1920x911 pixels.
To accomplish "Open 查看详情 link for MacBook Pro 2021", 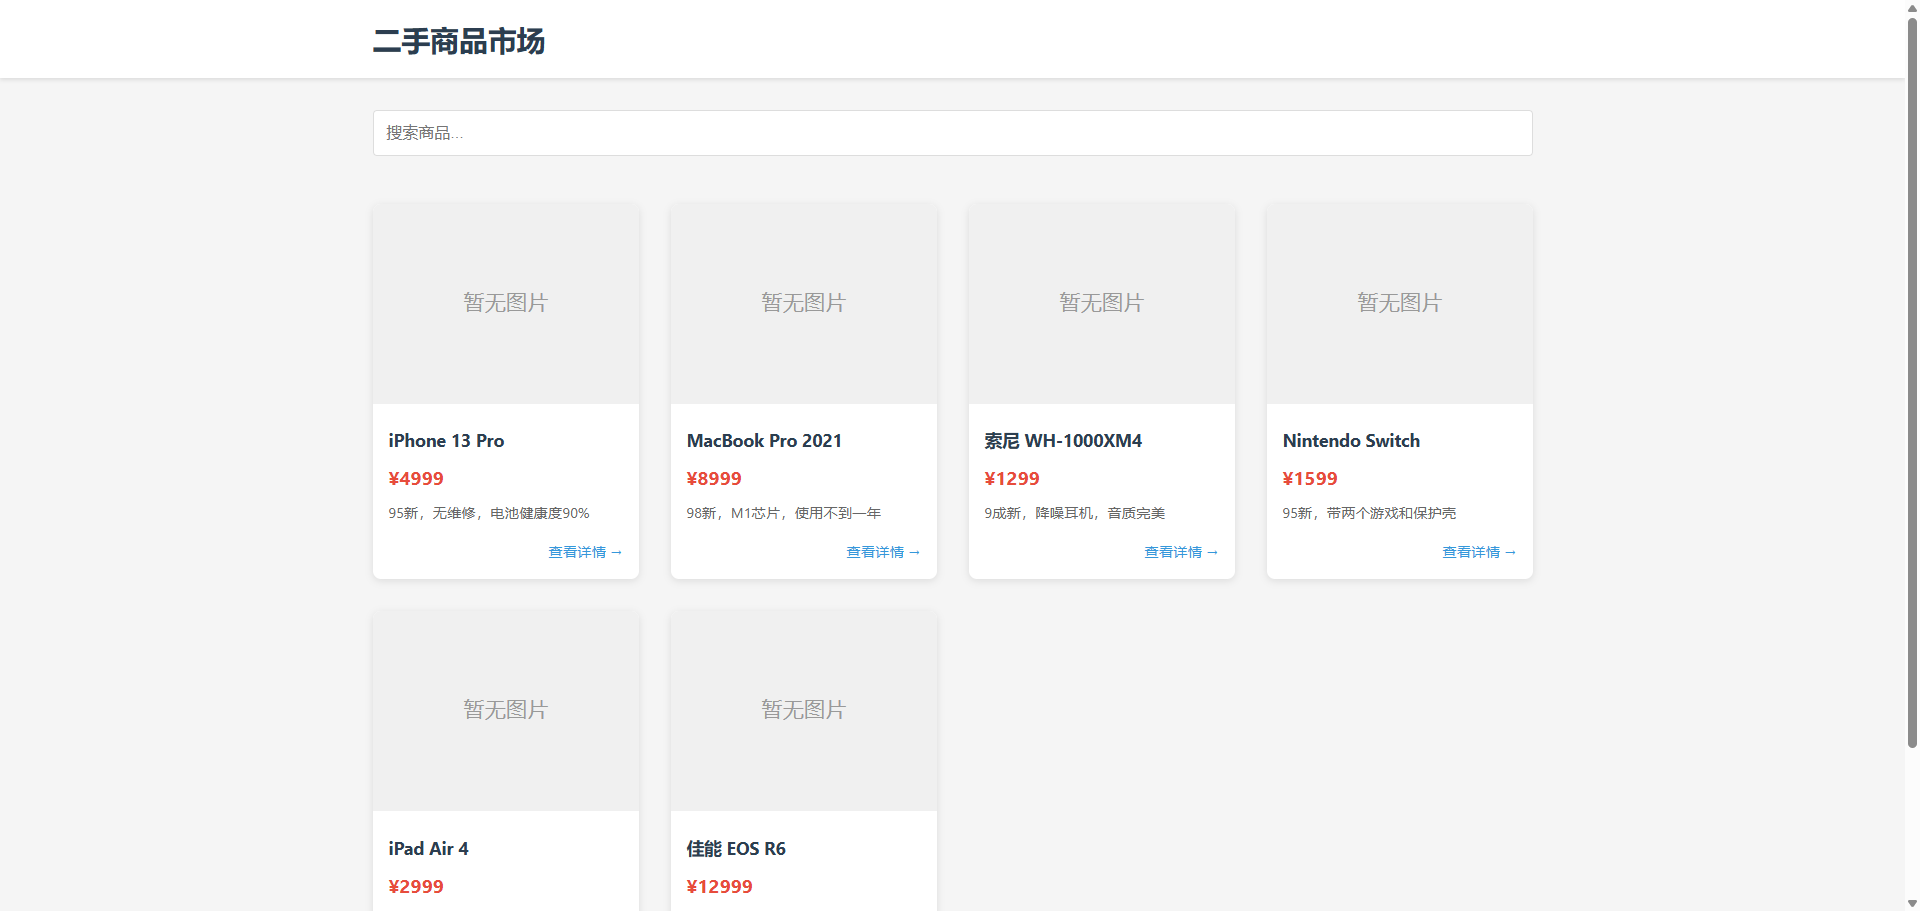I will 882,552.
